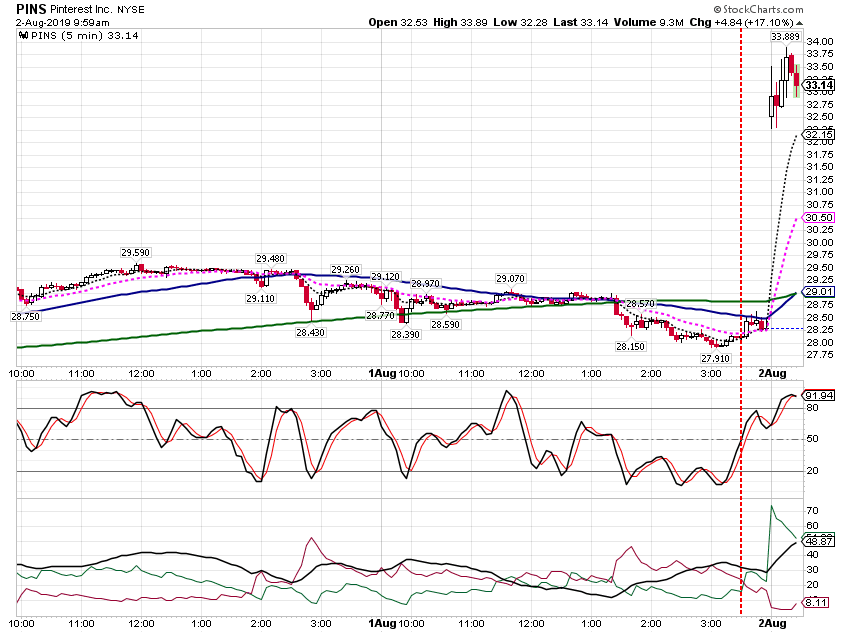Select the "2-Aug-2019 9:59am" timestamp

[62, 23]
